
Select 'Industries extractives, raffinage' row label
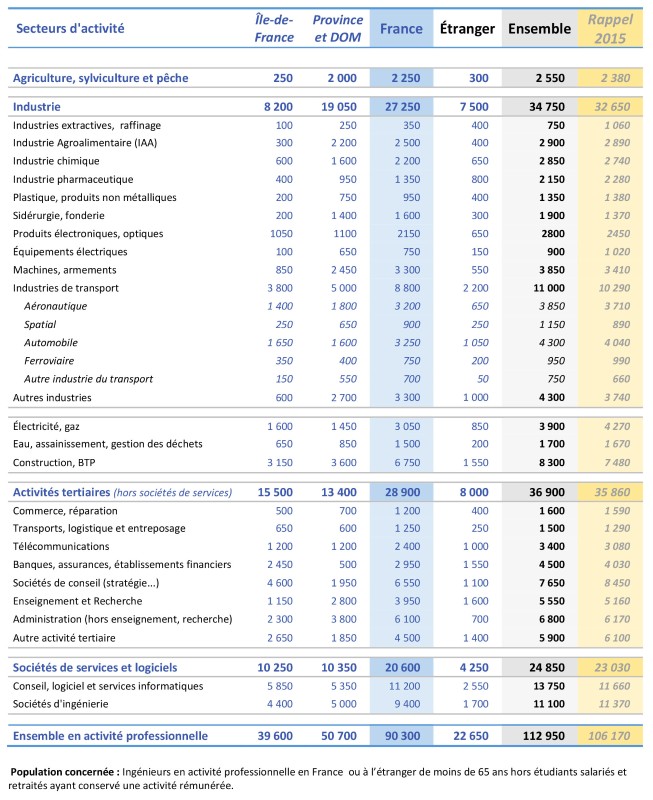[x=87, y=126]
